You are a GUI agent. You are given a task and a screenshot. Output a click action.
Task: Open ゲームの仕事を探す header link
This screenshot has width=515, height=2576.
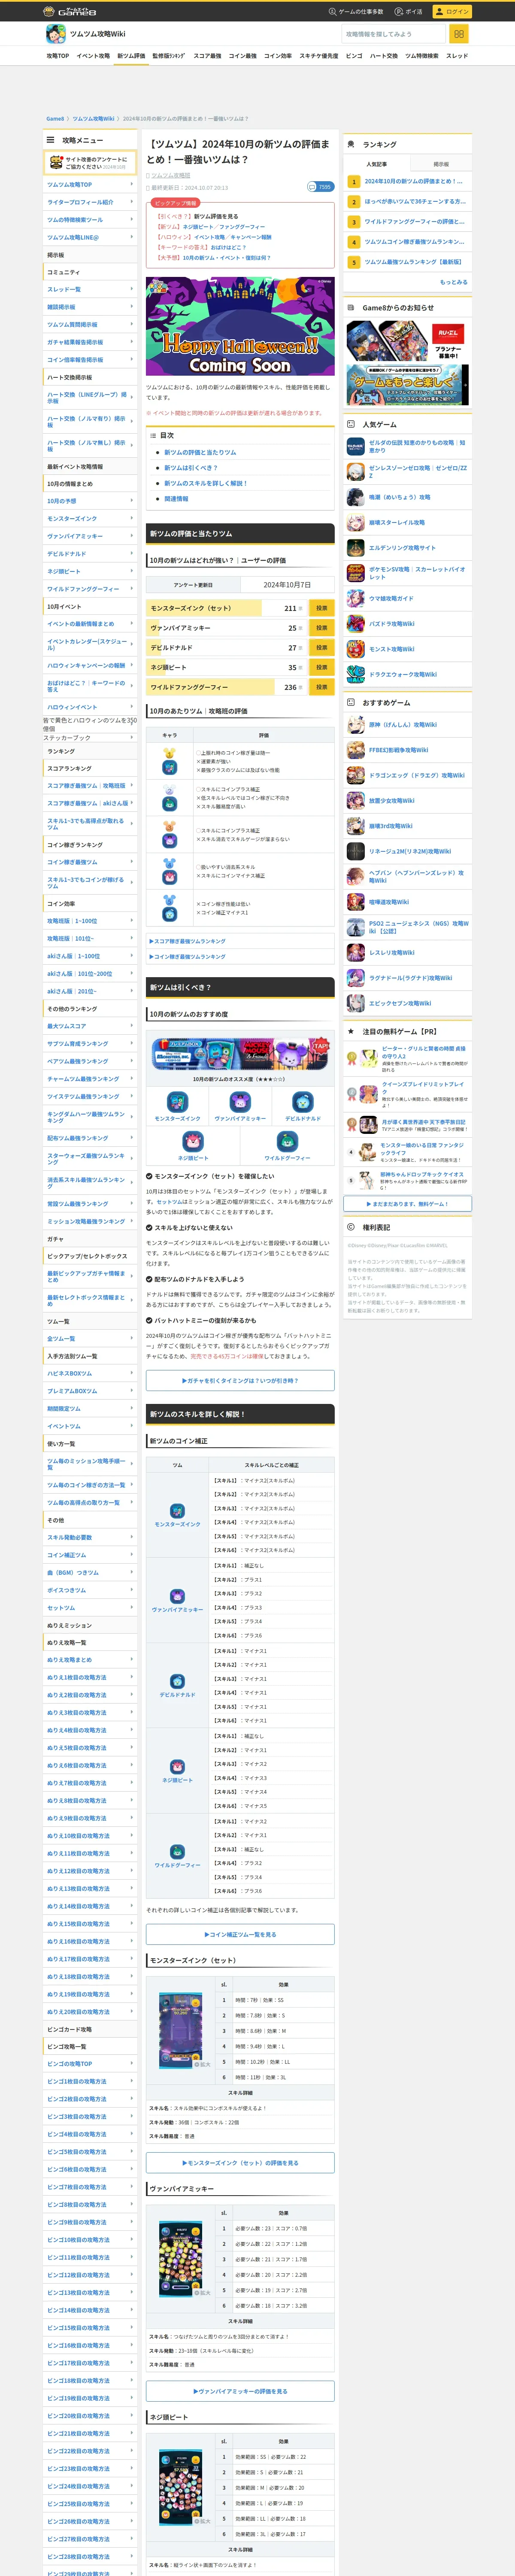click(356, 11)
